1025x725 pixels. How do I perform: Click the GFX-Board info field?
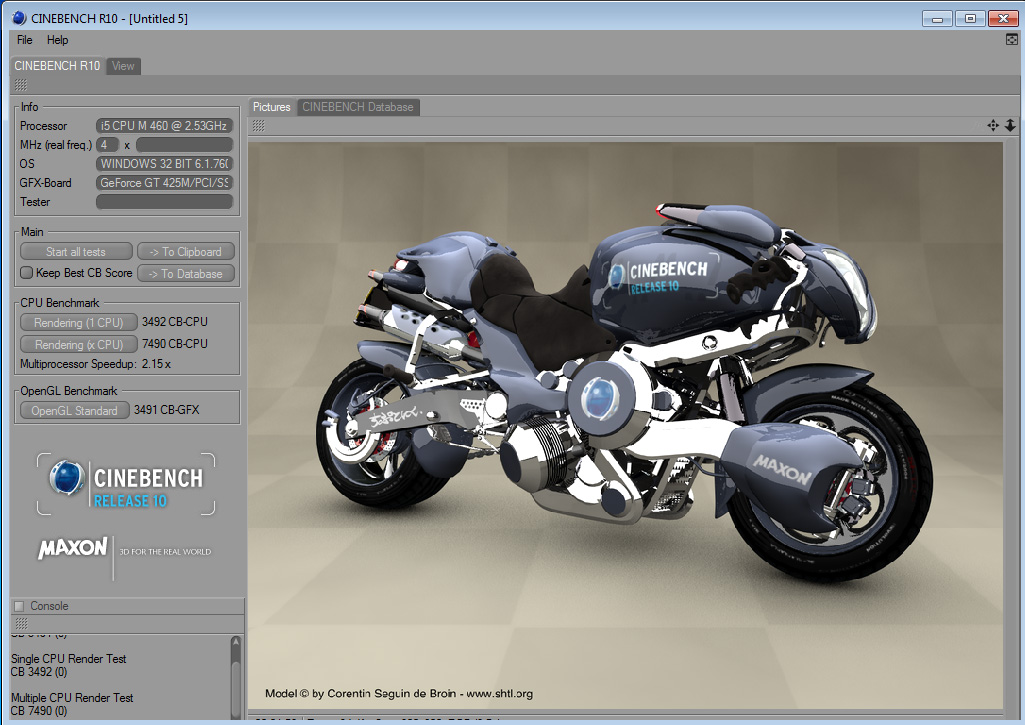click(x=164, y=183)
